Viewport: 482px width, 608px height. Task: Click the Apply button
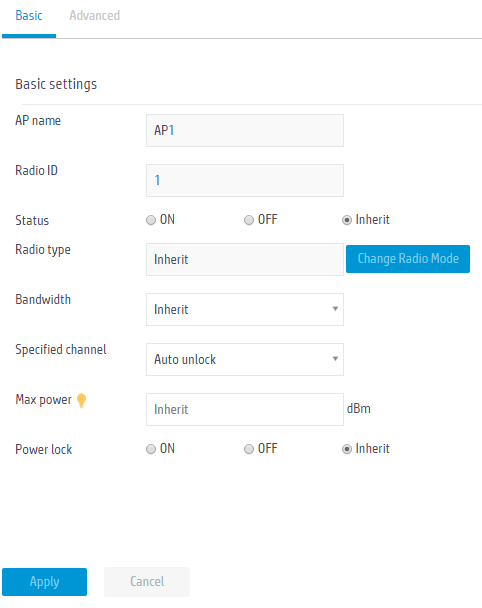45,582
